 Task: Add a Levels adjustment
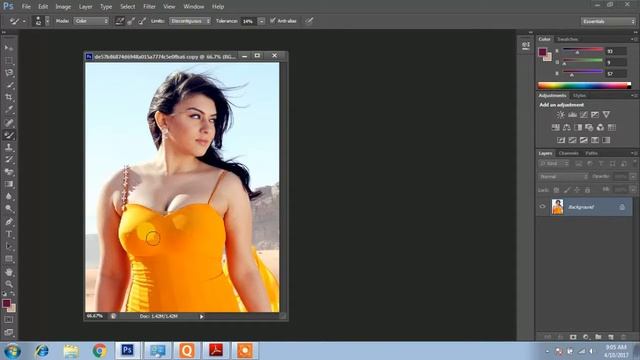(572, 115)
